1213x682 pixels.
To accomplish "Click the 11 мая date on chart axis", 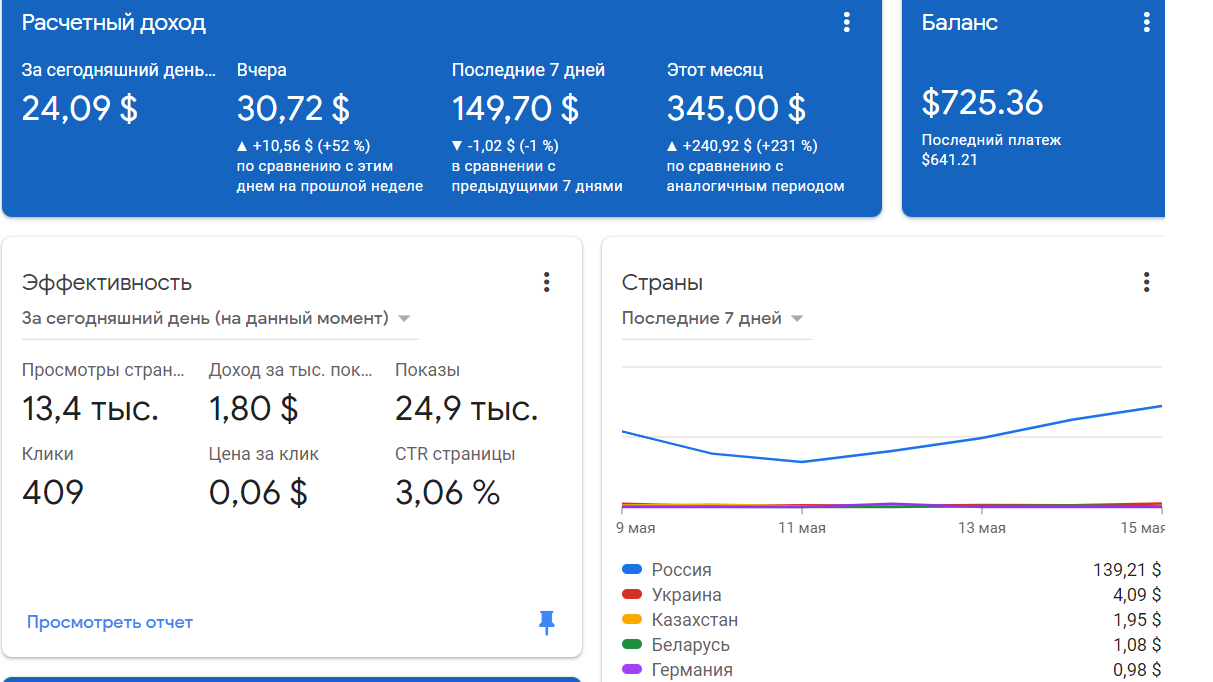I will 801,528.
